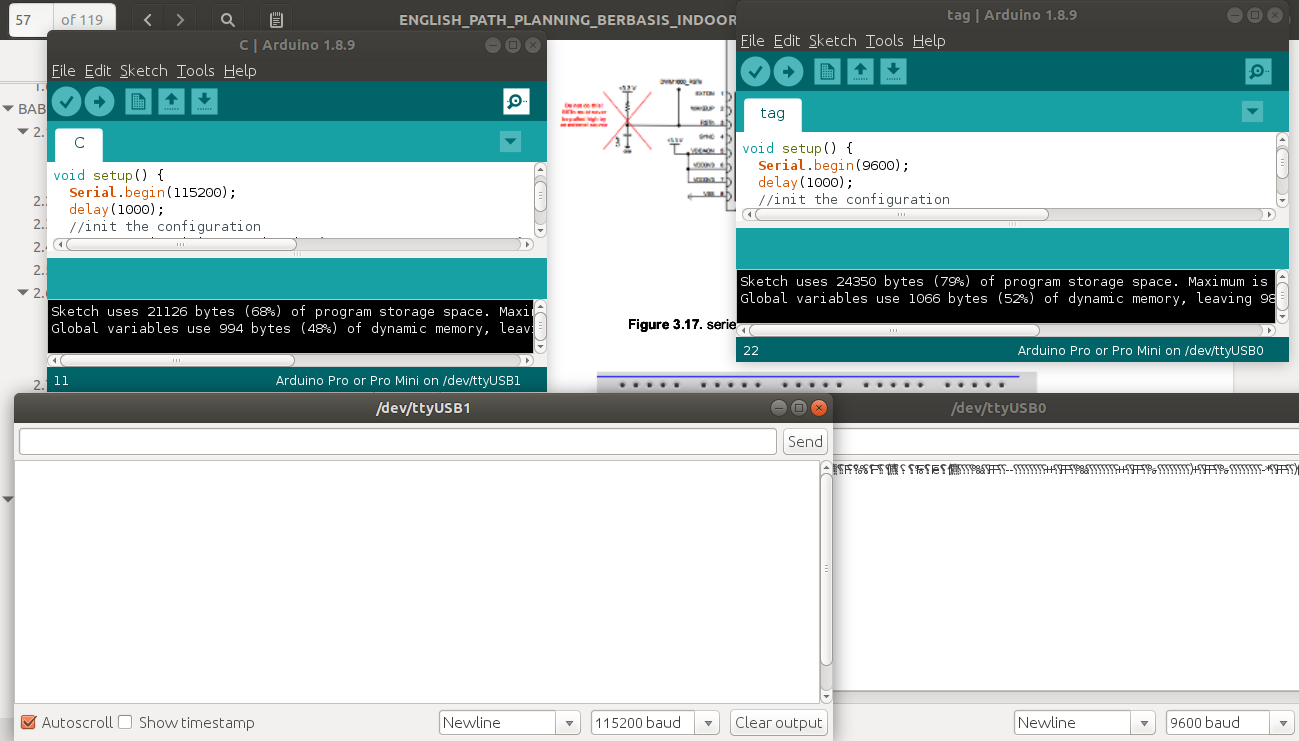
Task: Click the serial monitor message input field
Action: click(x=395, y=441)
